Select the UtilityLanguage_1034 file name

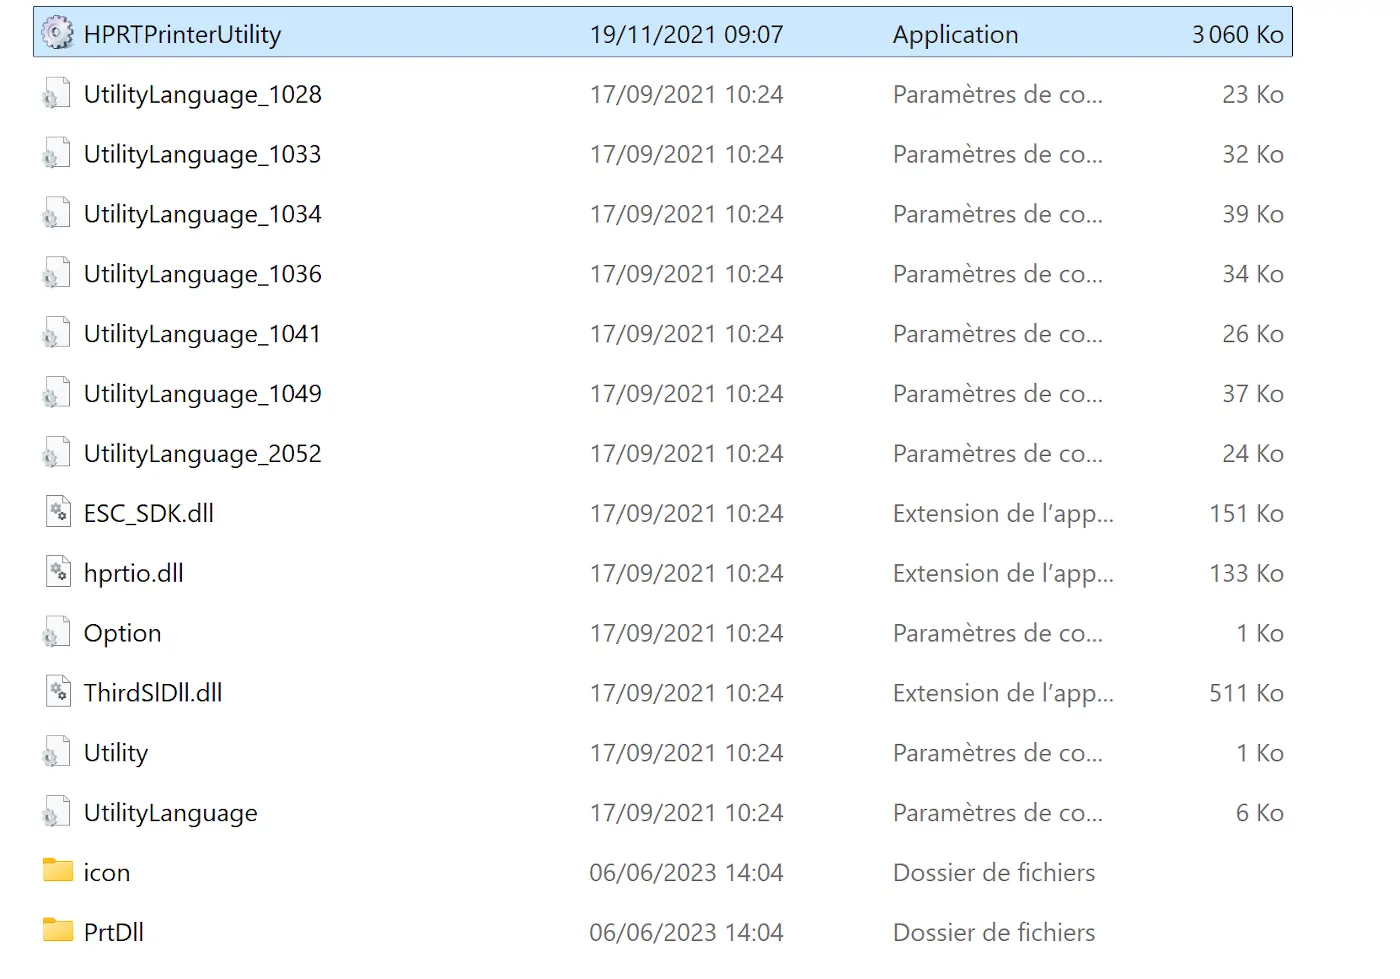pos(203,215)
